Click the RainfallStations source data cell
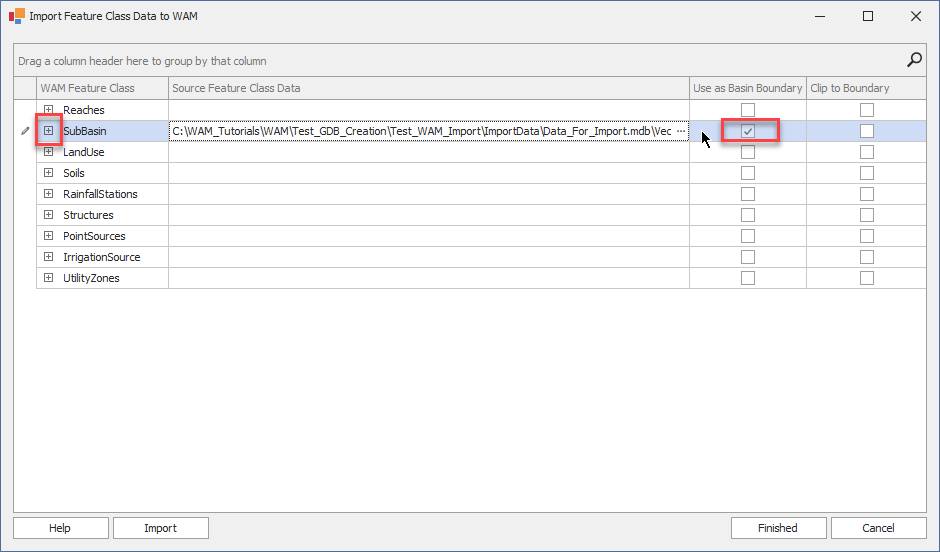The image size is (940, 552). [429, 194]
